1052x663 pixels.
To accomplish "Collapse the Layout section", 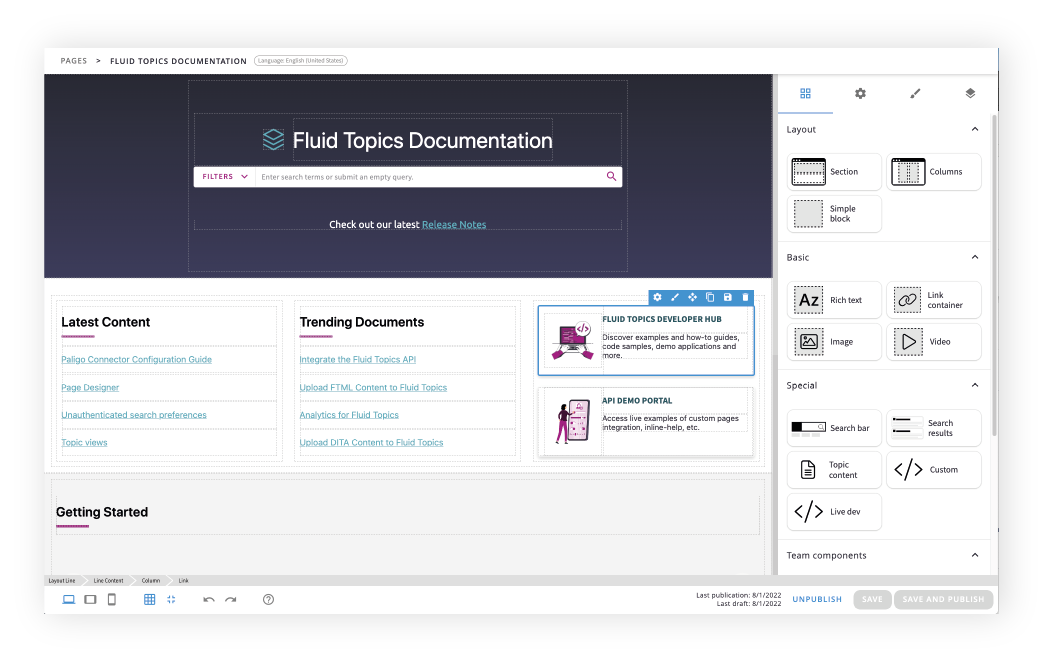I will [975, 129].
